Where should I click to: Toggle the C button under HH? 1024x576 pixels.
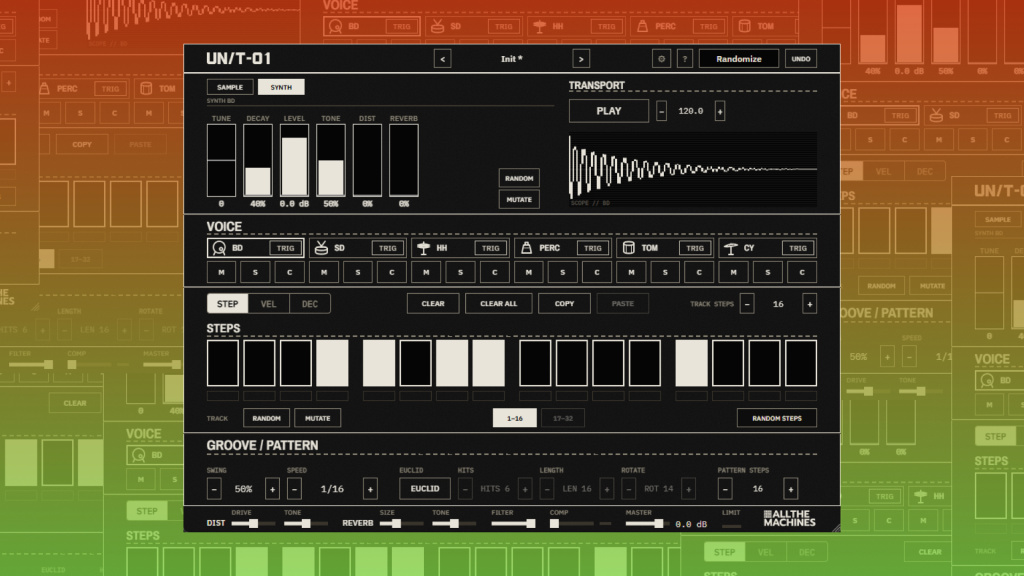coord(494,272)
